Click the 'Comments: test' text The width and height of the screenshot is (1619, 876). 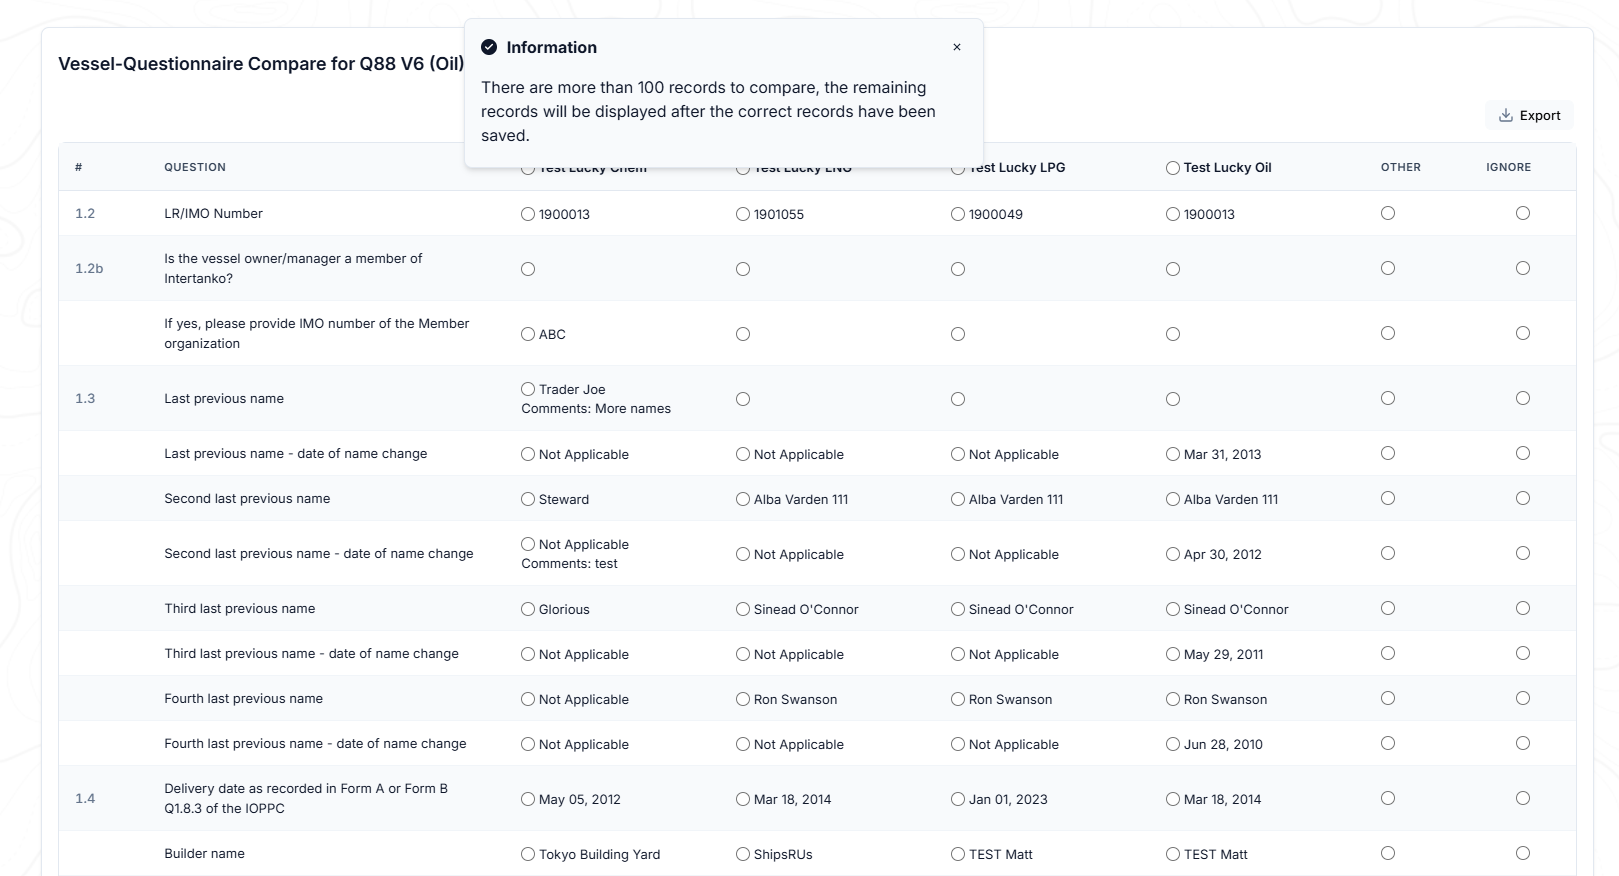coord(569,563)
